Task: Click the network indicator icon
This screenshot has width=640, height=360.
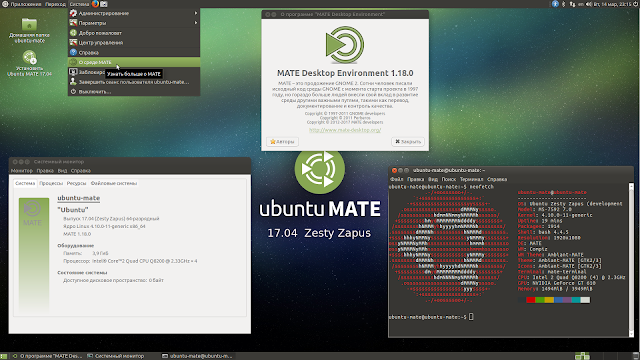Action: [x=572, y=4]
